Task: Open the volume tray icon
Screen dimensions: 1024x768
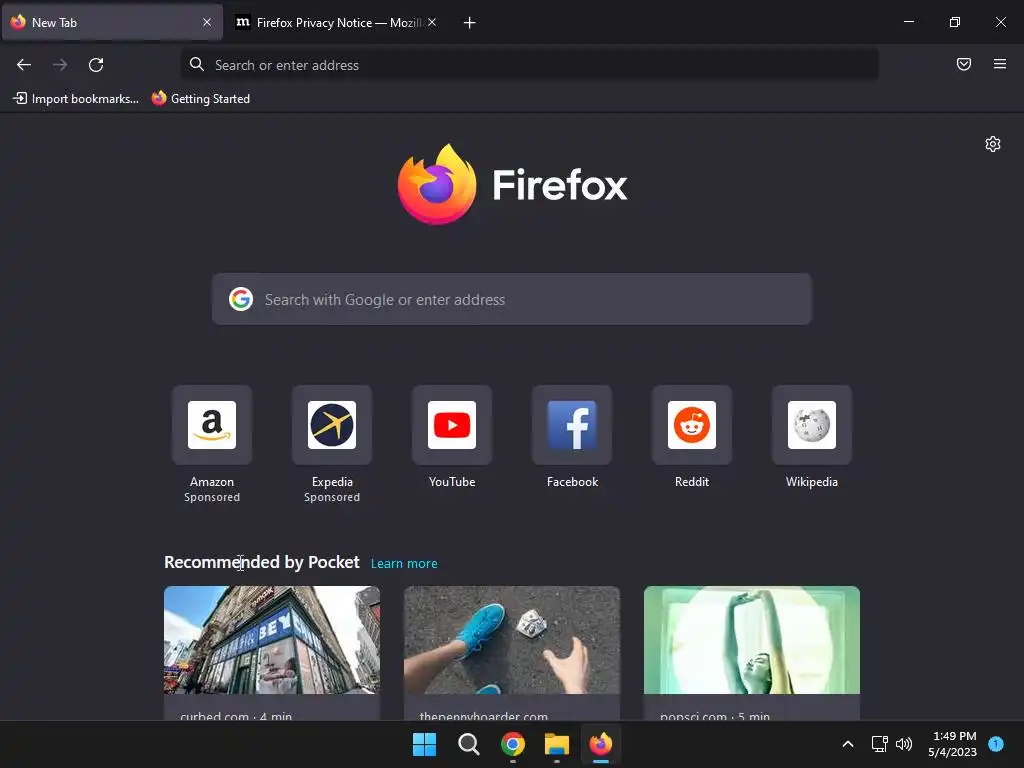Action: click(x=904, y=744)
